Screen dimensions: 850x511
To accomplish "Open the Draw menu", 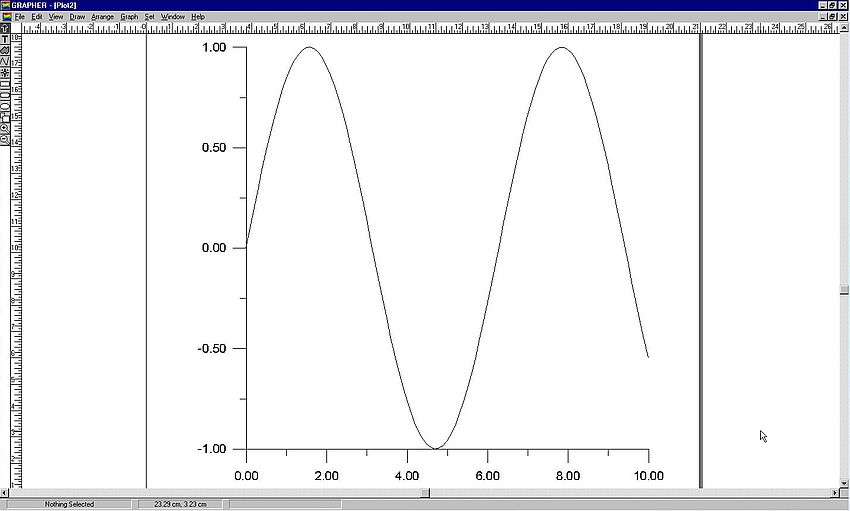I will (x=78, y=17).
